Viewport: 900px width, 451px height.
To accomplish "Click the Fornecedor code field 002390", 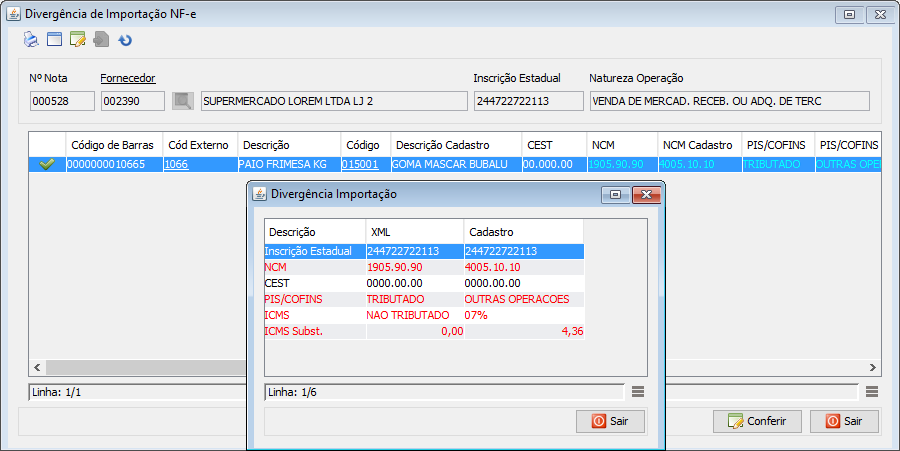I will (133, 101).
